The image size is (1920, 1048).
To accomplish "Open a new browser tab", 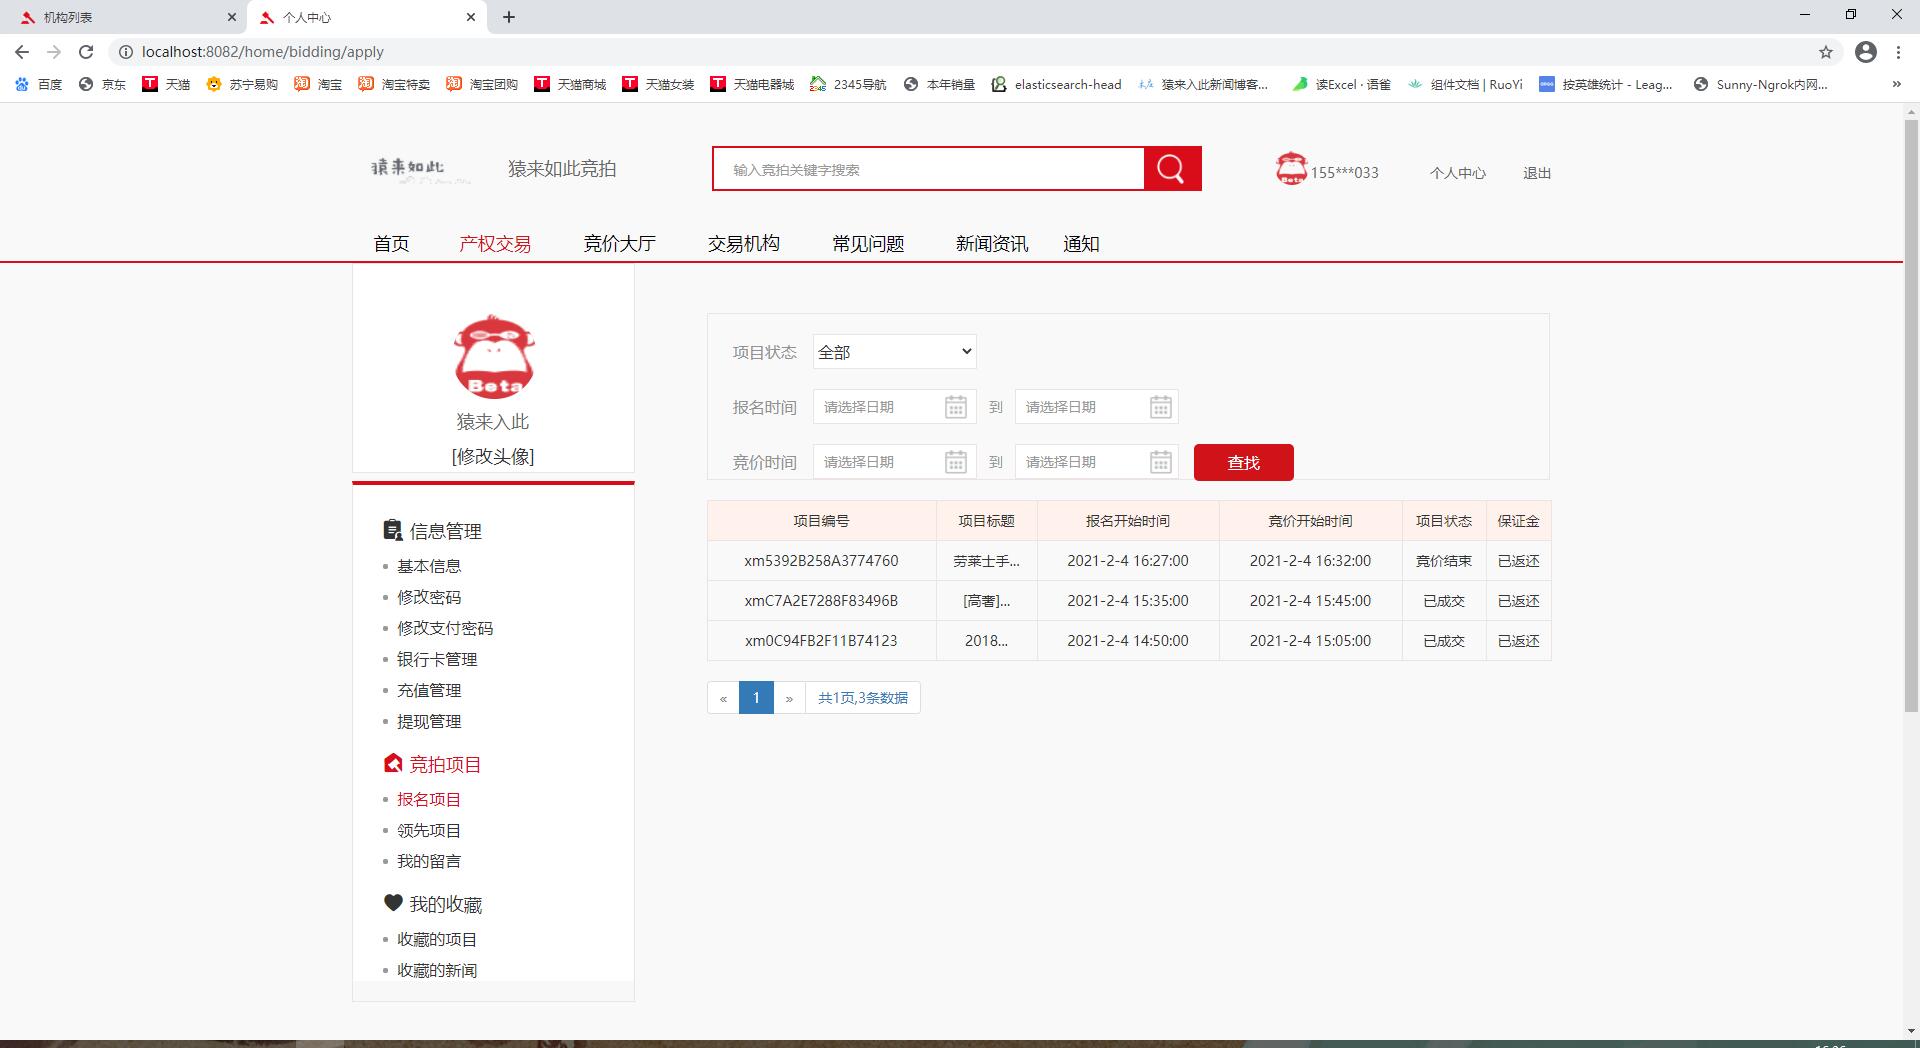I will coord(509,17).
